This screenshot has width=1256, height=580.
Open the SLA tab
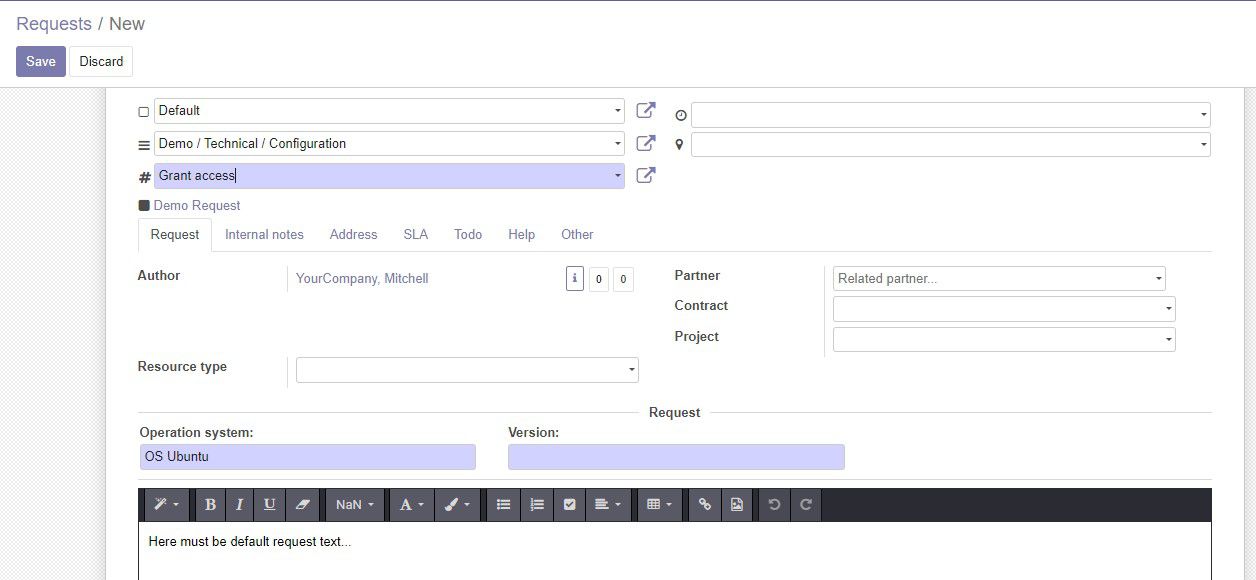click(x=415, y=234)
